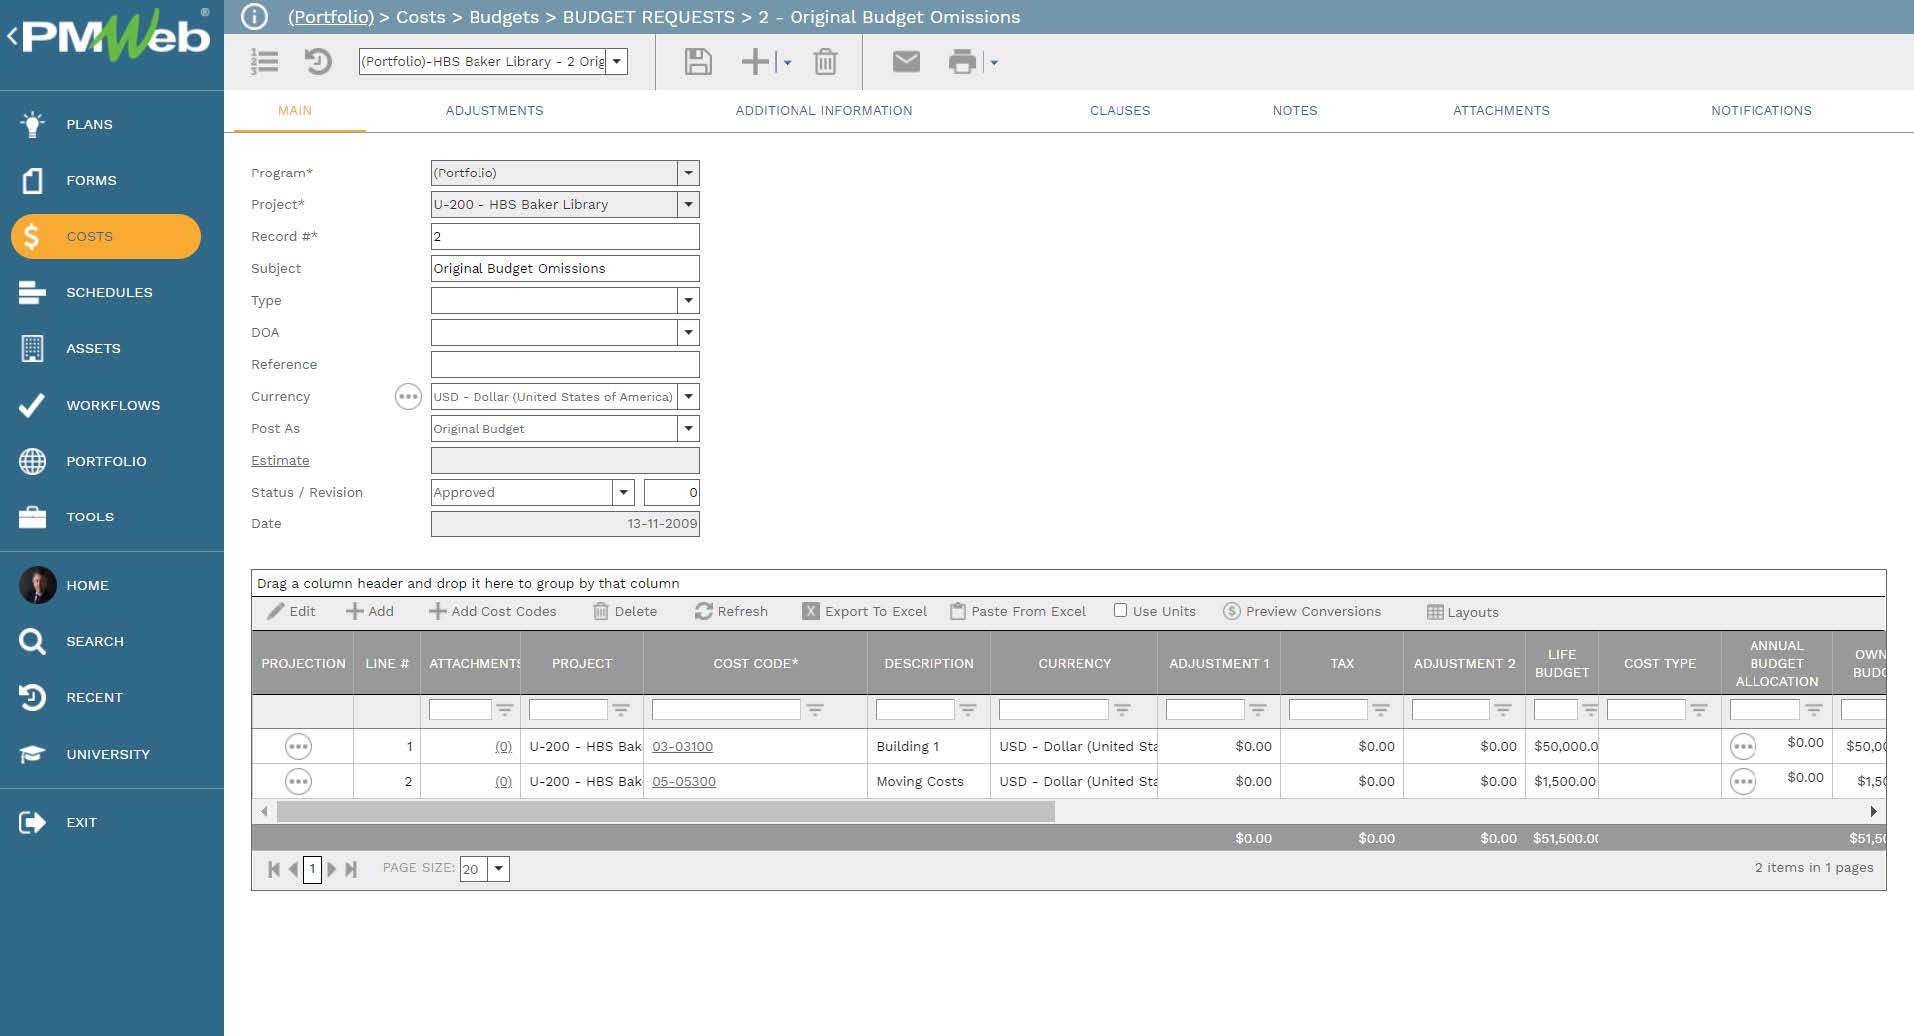Image resolution: width=1914 pixels, height=1036 pixels.
Task: Click the Subject input field
Action: tap(565, 268)
